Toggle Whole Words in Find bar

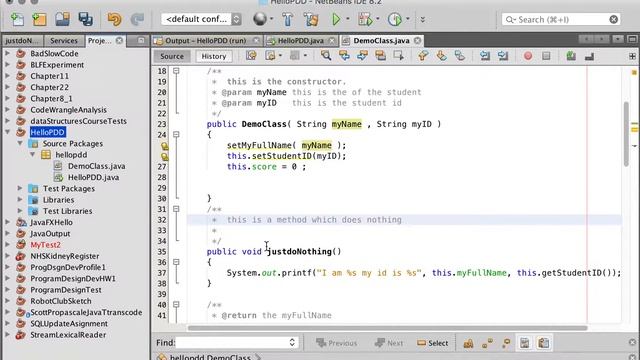pyautogui.click(x=487, y=343)
